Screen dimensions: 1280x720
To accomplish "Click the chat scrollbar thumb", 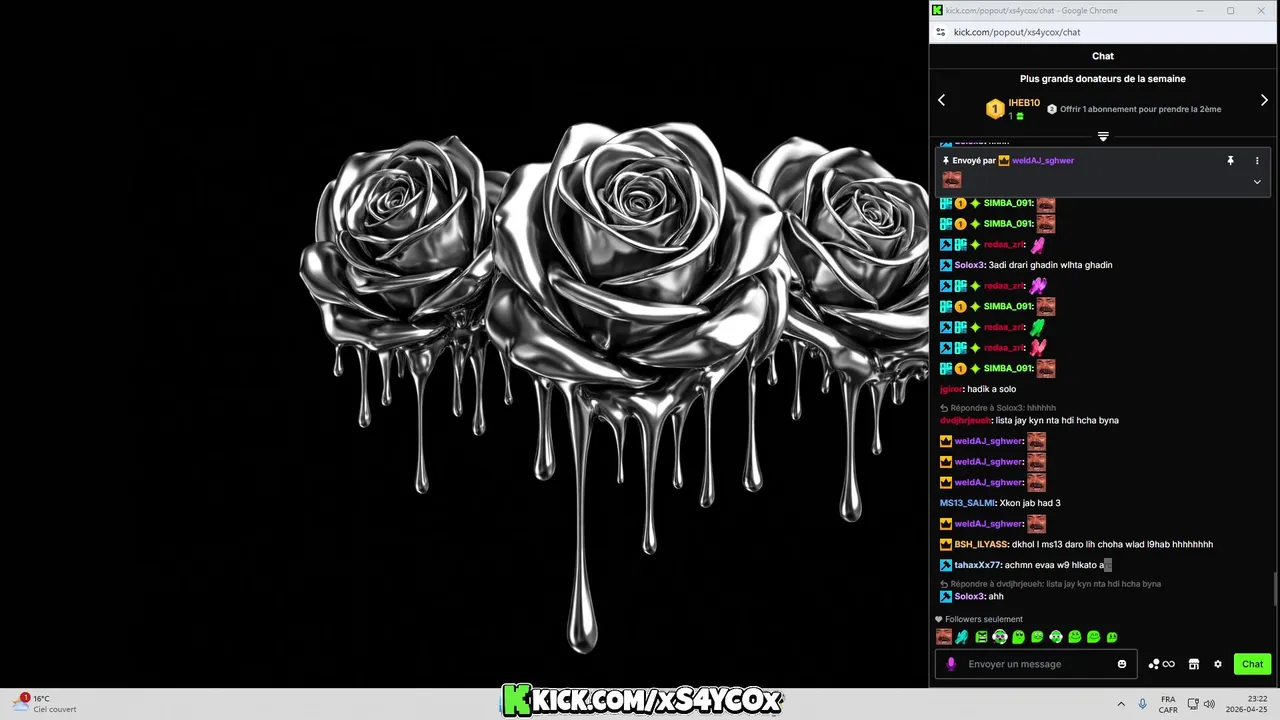I will pos(1275,589).
